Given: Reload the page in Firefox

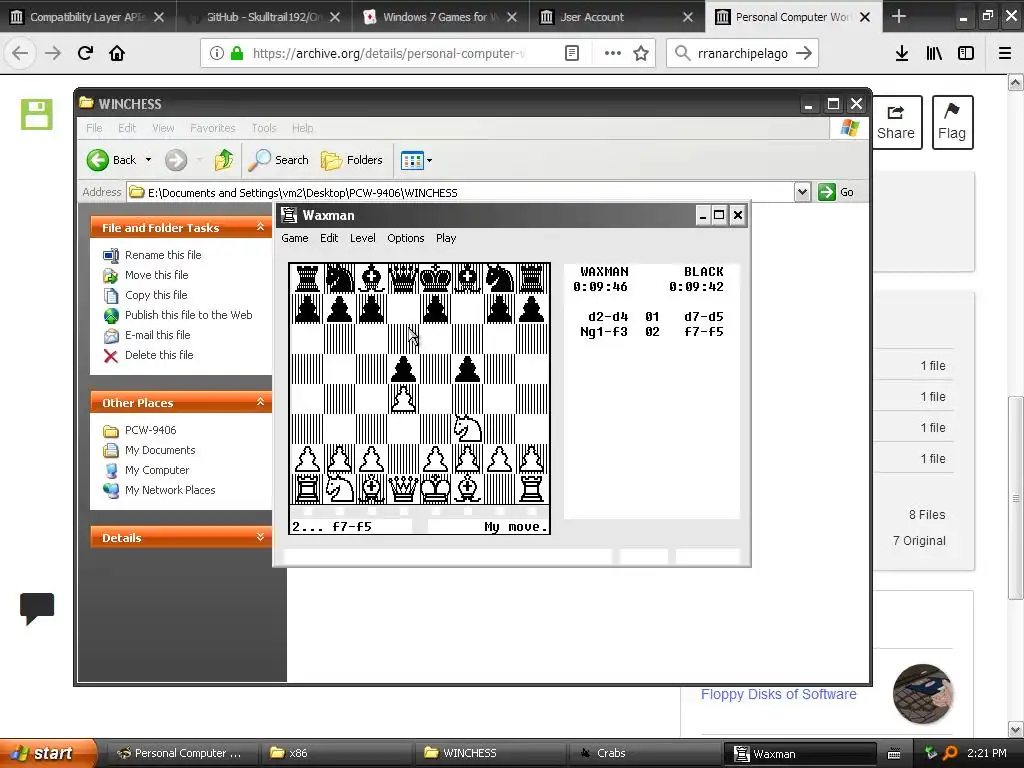Looking at the screenshot, I should point(85,54).
